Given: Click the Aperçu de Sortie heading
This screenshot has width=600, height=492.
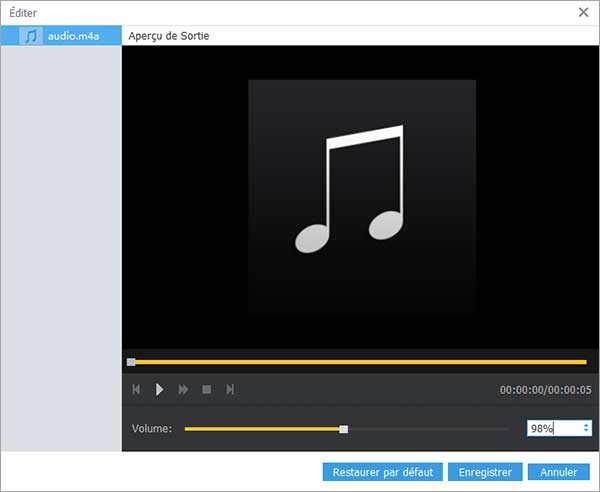Looking at the screenshot, I should [169, 36].
